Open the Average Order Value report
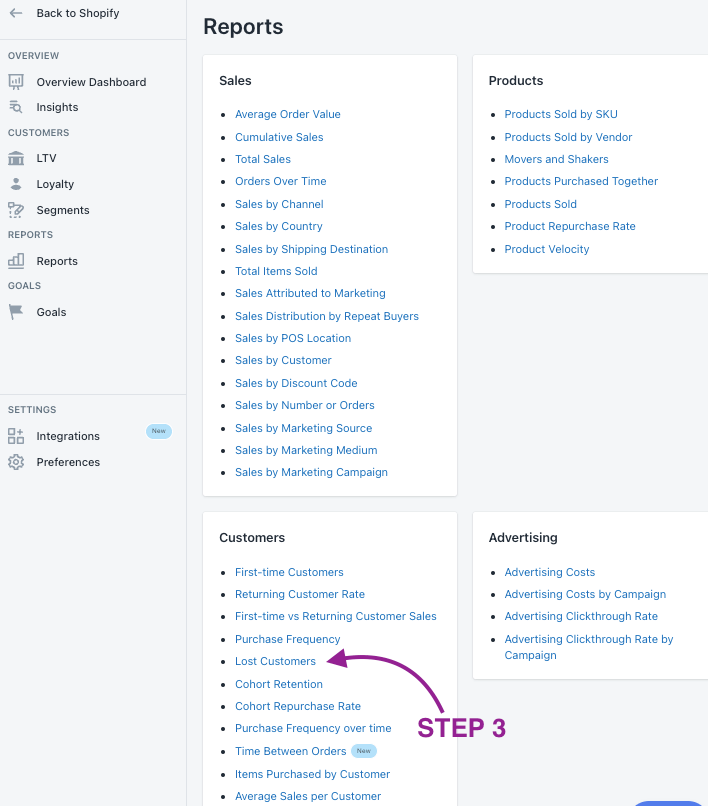Image resolution: width=708 pixels, height=806 pixels. point(287,114)
